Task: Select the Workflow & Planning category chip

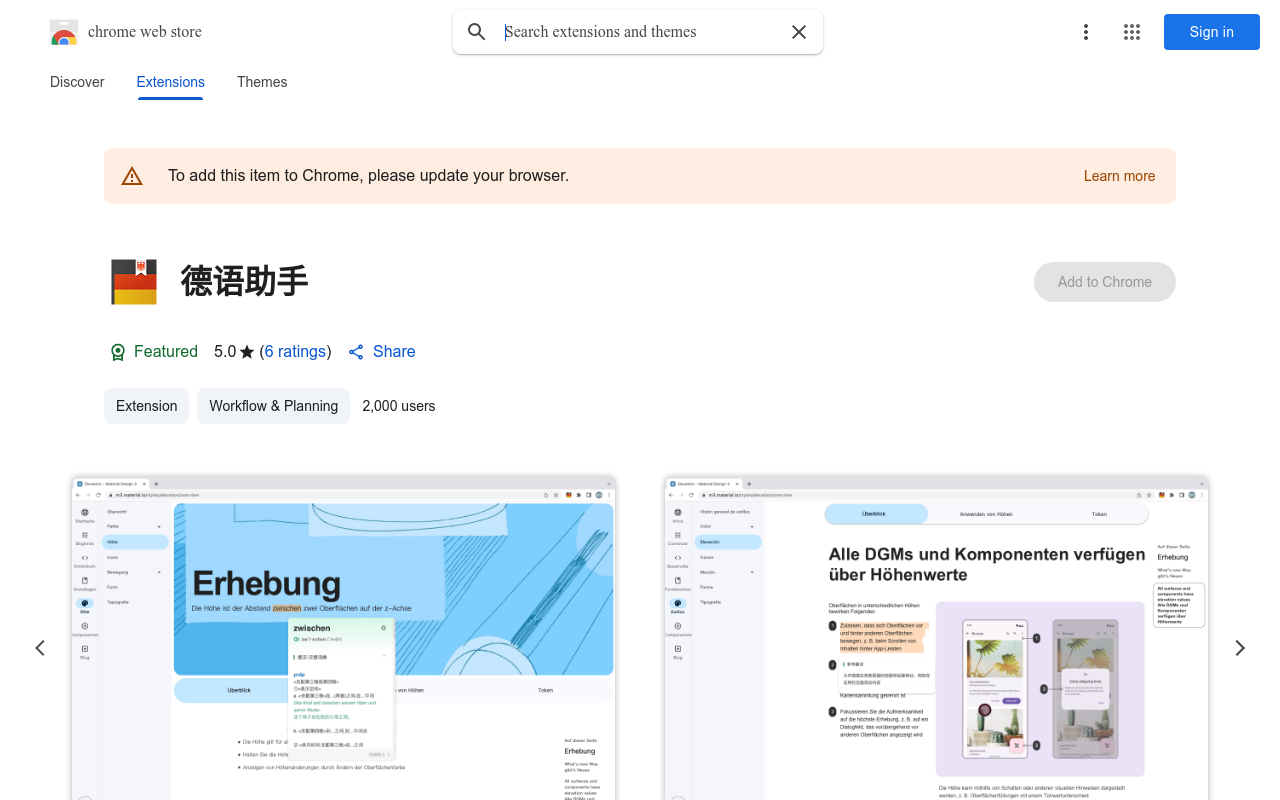Action: pos(273,406)
